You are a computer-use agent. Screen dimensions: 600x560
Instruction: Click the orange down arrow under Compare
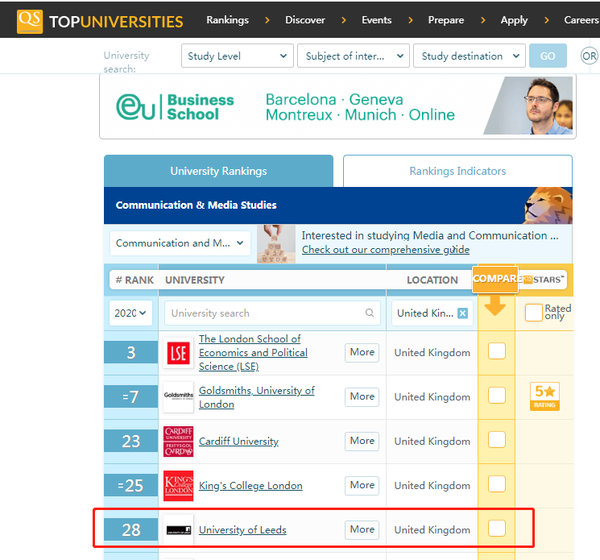(x=495, y=305)
